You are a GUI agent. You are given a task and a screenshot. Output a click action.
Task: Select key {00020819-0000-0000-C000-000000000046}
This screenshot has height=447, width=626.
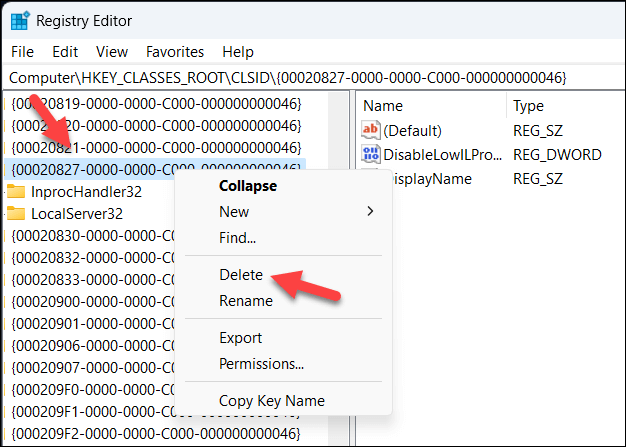(156, 104)
